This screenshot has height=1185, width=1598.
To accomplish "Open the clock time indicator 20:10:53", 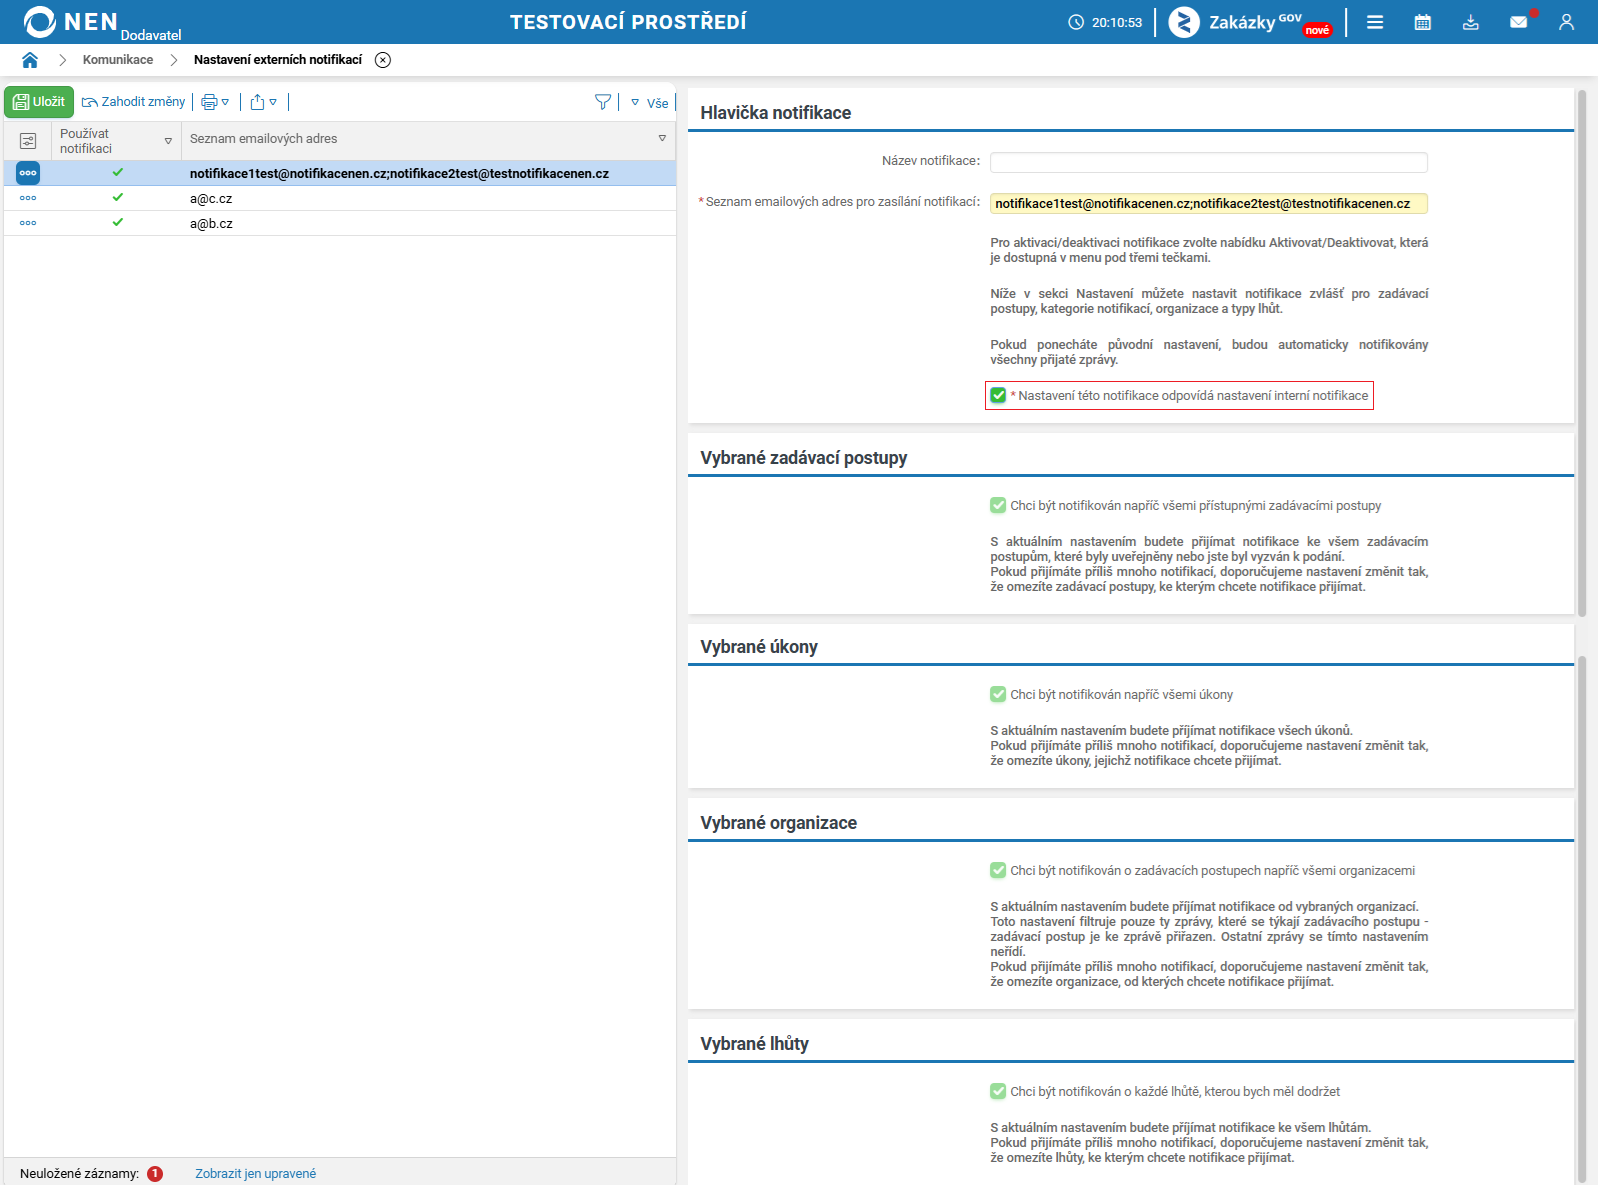I will pos(1105,22).
